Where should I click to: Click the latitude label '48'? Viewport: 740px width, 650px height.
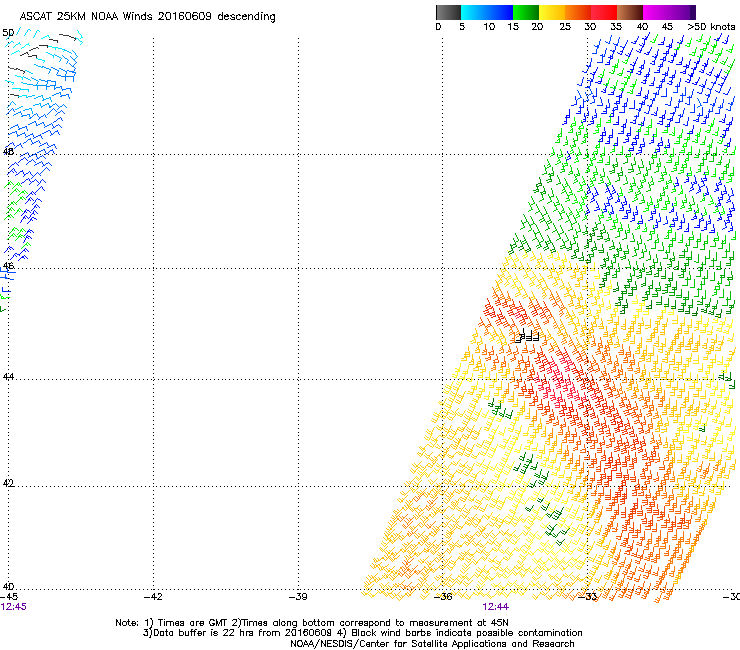[x=8, y=152]
